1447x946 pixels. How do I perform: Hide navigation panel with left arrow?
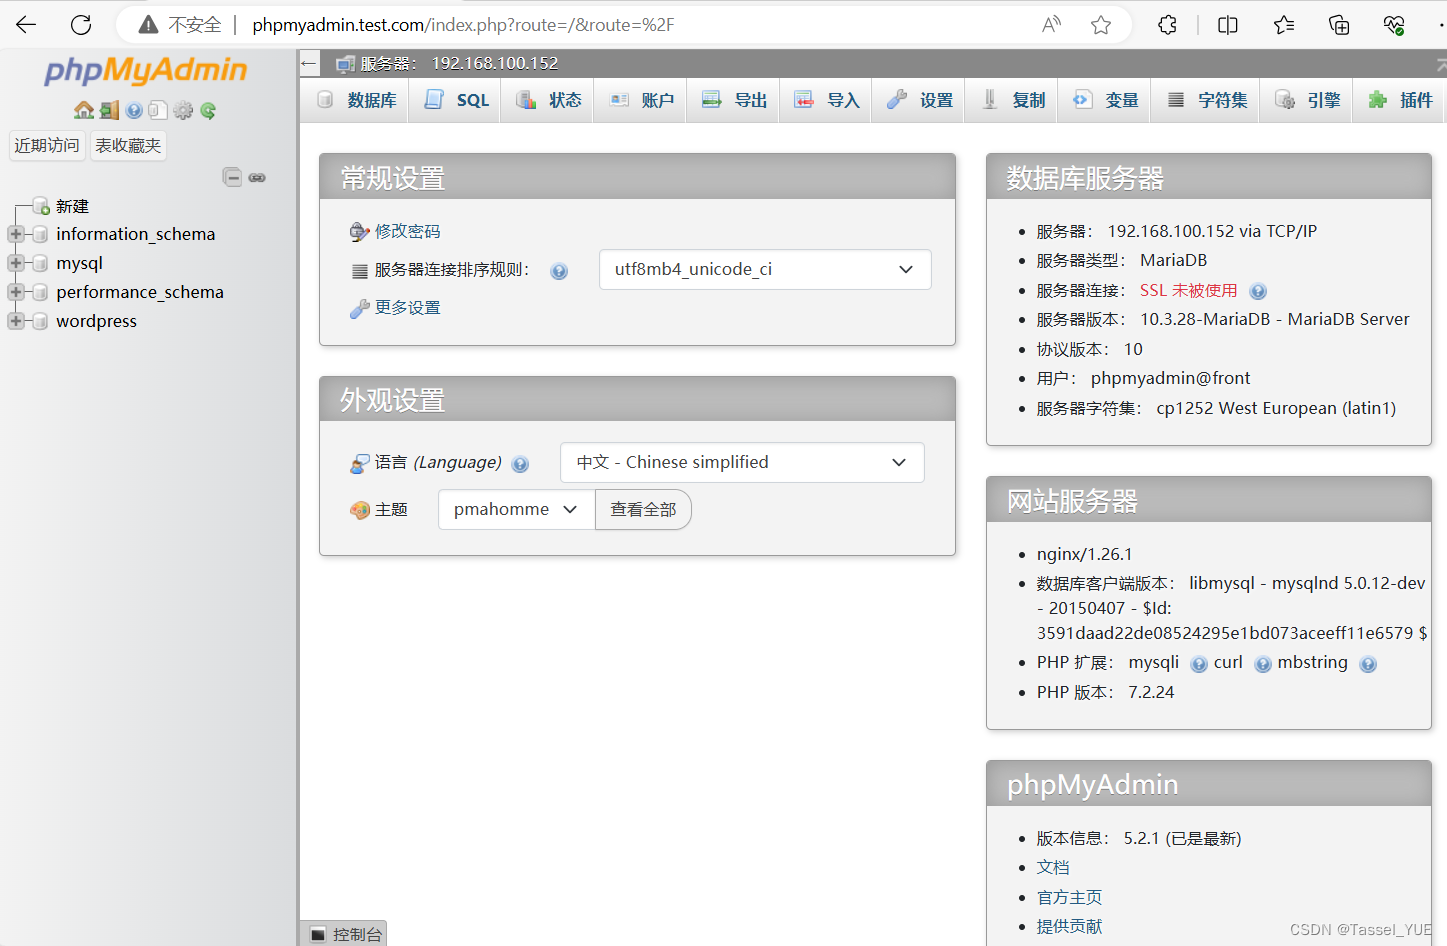309,63
